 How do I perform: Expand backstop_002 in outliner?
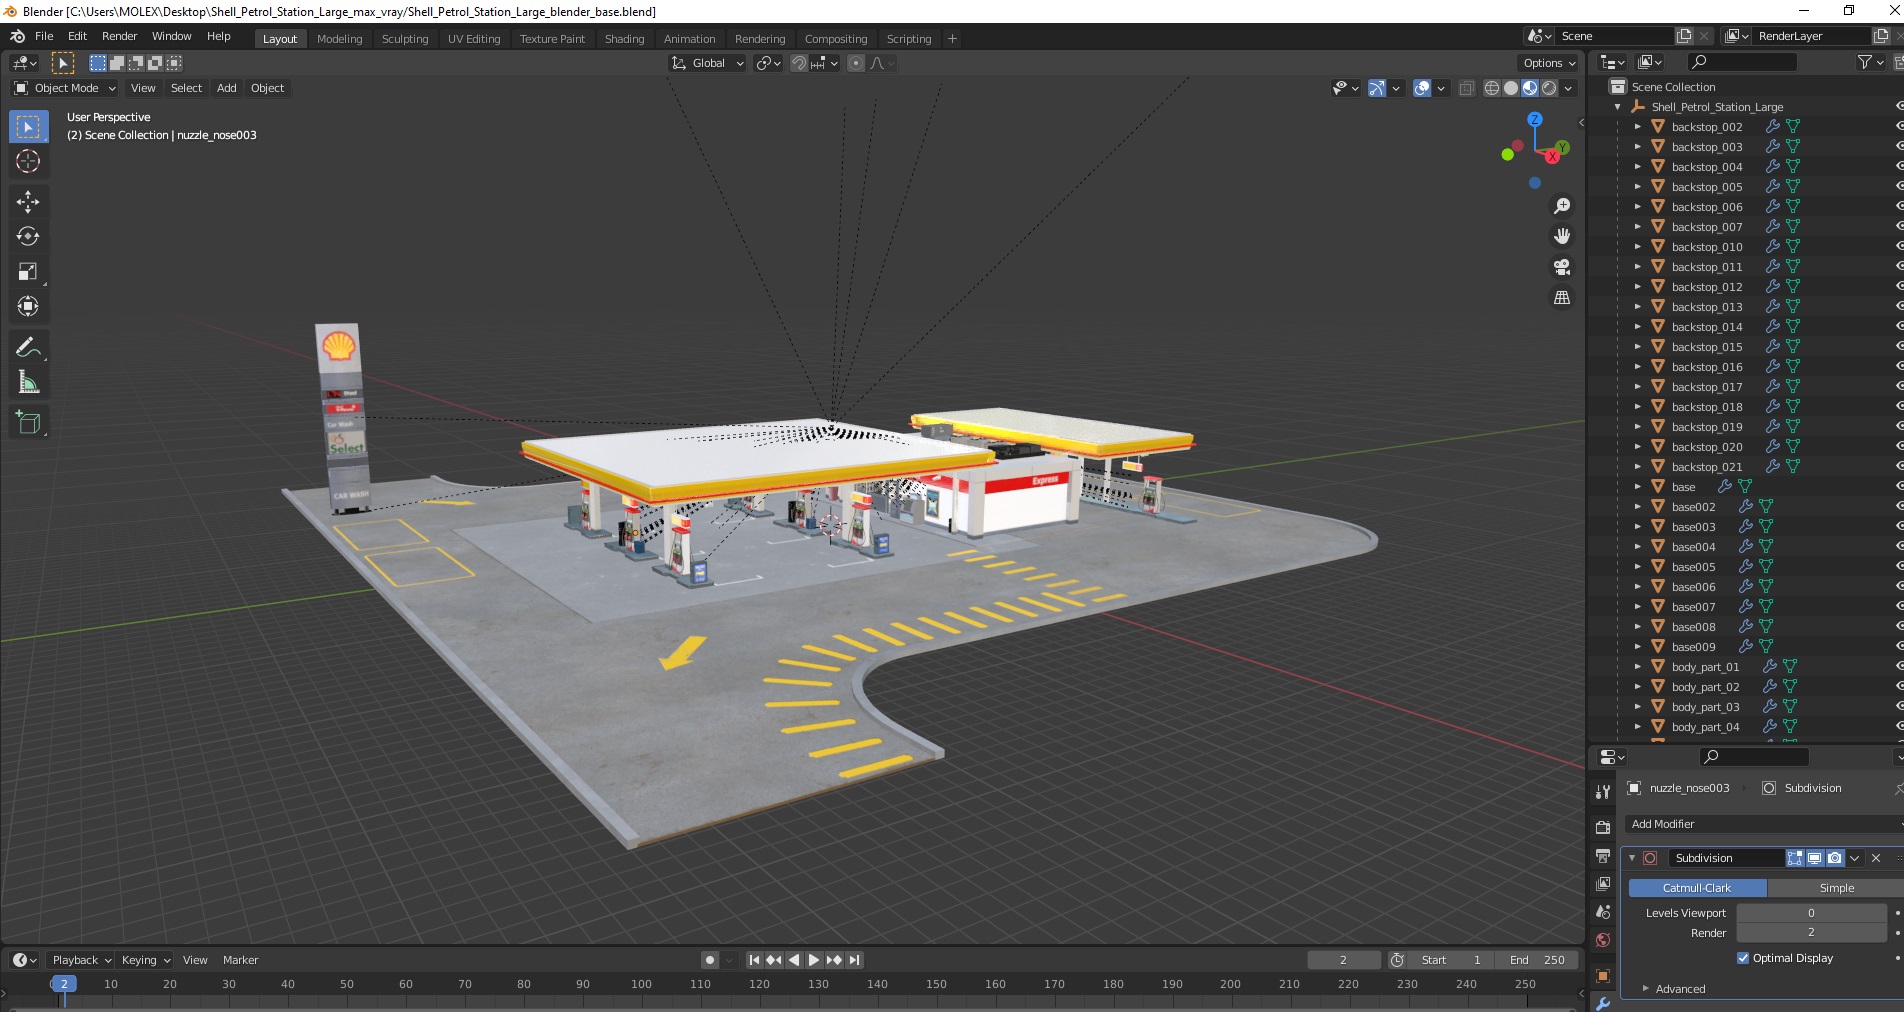coord(1637,127)
